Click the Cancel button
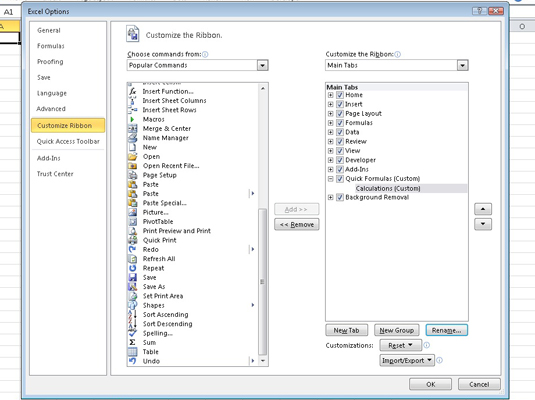The width and height of the screenshot is (535, 400). pos(479,384)
